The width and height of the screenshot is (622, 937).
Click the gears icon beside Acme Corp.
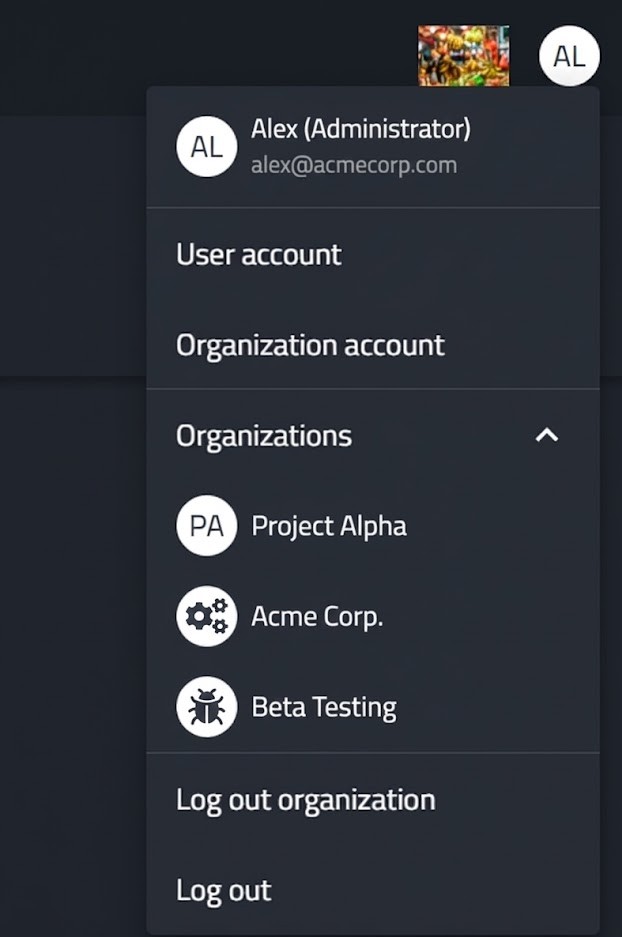tap(207, 616)
